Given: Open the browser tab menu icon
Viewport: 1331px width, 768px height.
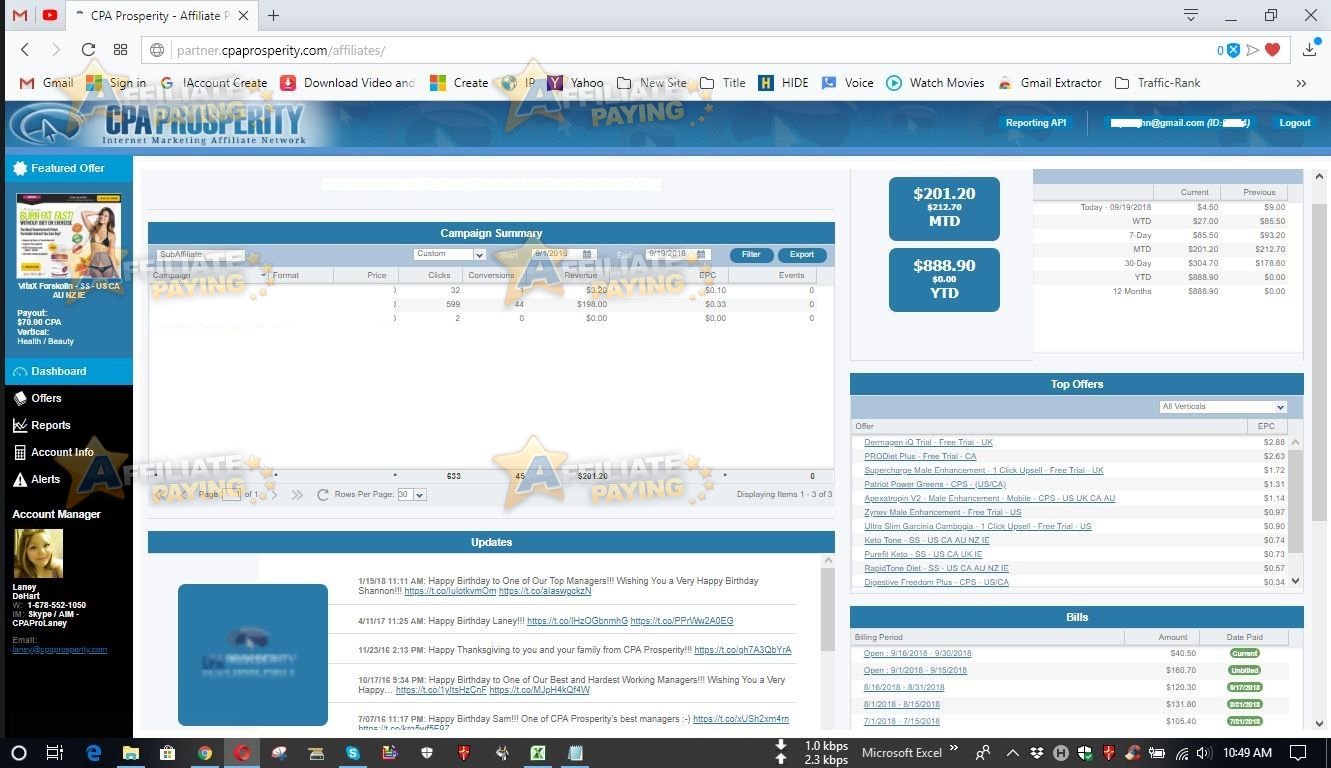Looking at the screenshot, I should 1191,15.
